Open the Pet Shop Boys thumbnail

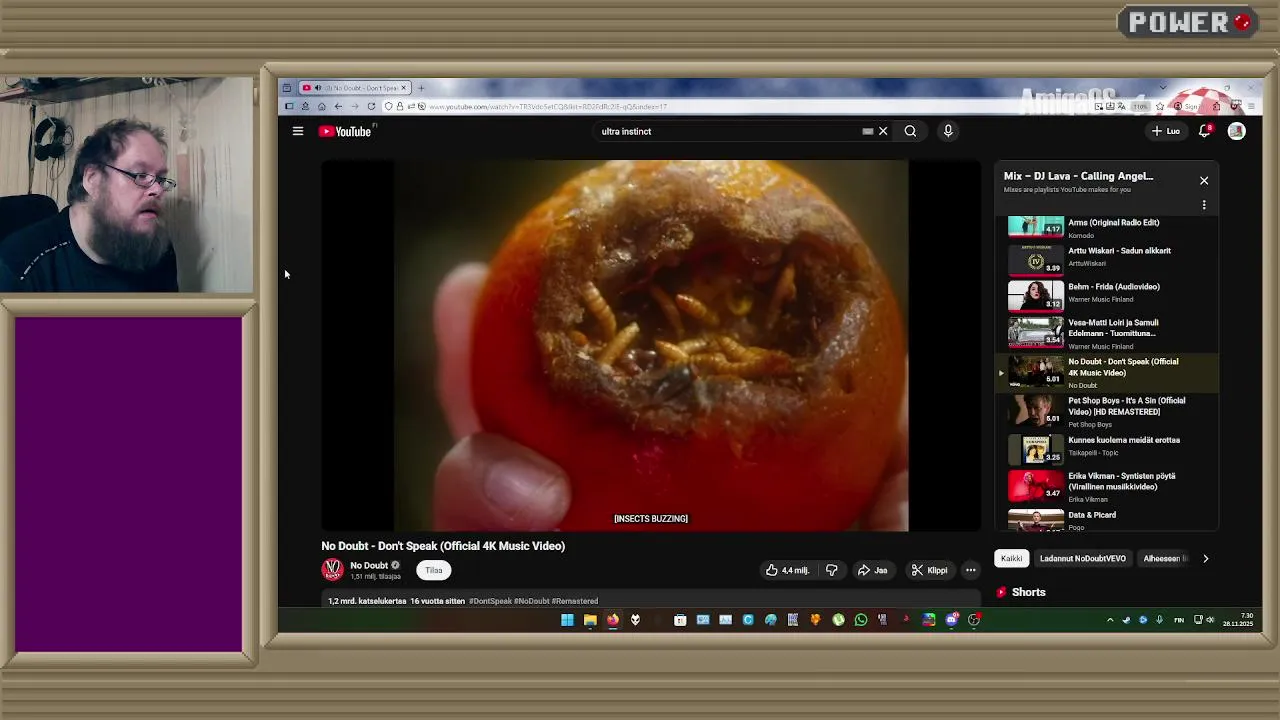coord(1035,410)
